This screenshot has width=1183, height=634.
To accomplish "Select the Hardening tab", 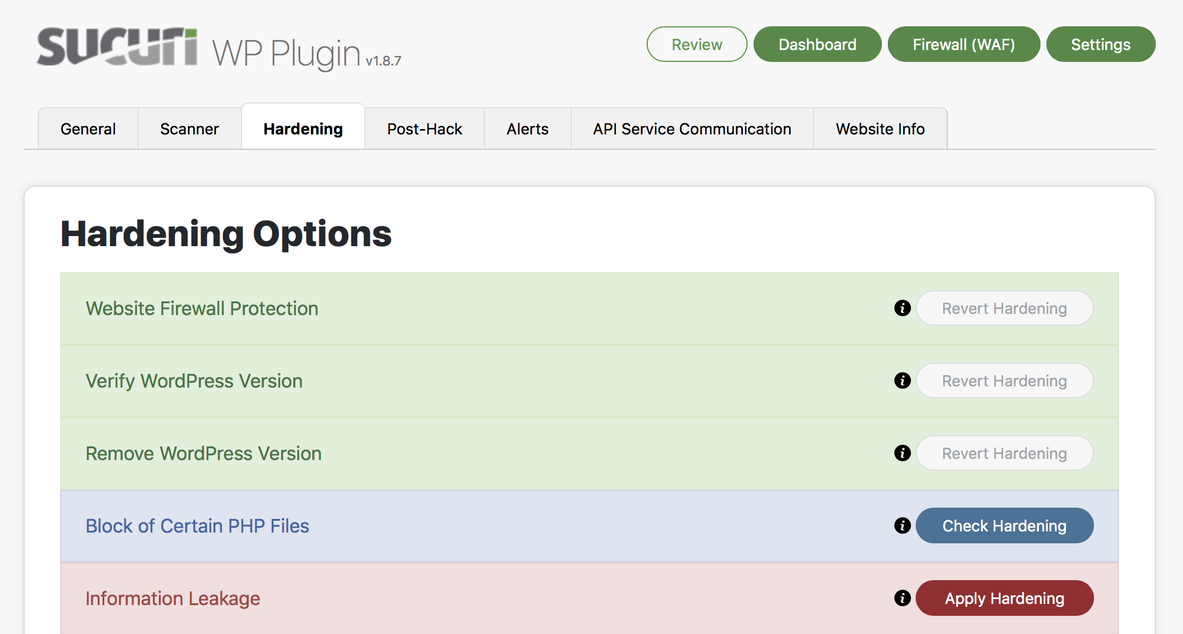I will pos(303,129).
